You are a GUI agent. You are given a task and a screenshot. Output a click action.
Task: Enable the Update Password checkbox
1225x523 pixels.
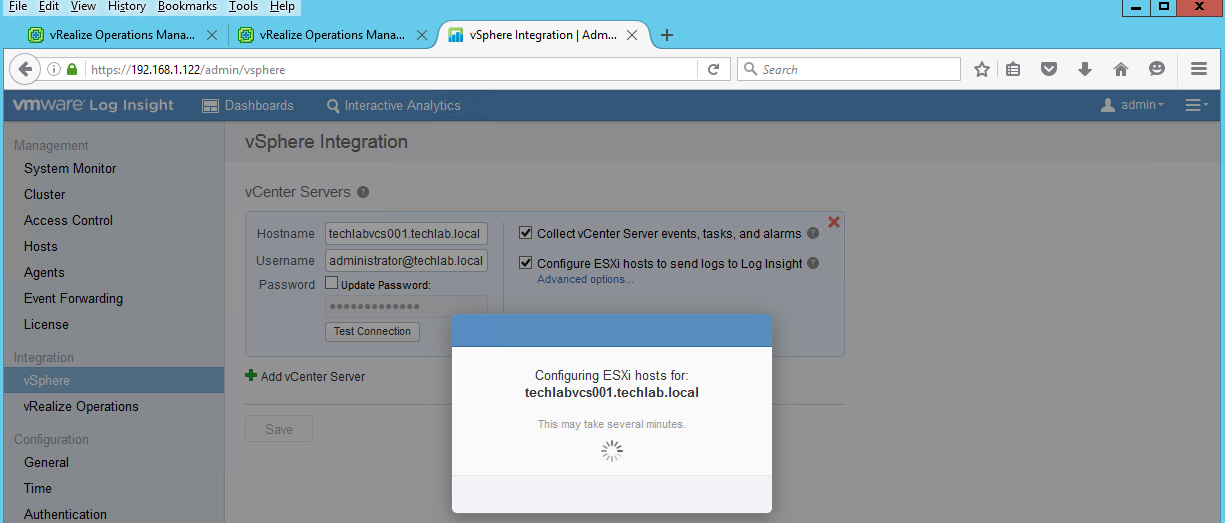point(332,283)
